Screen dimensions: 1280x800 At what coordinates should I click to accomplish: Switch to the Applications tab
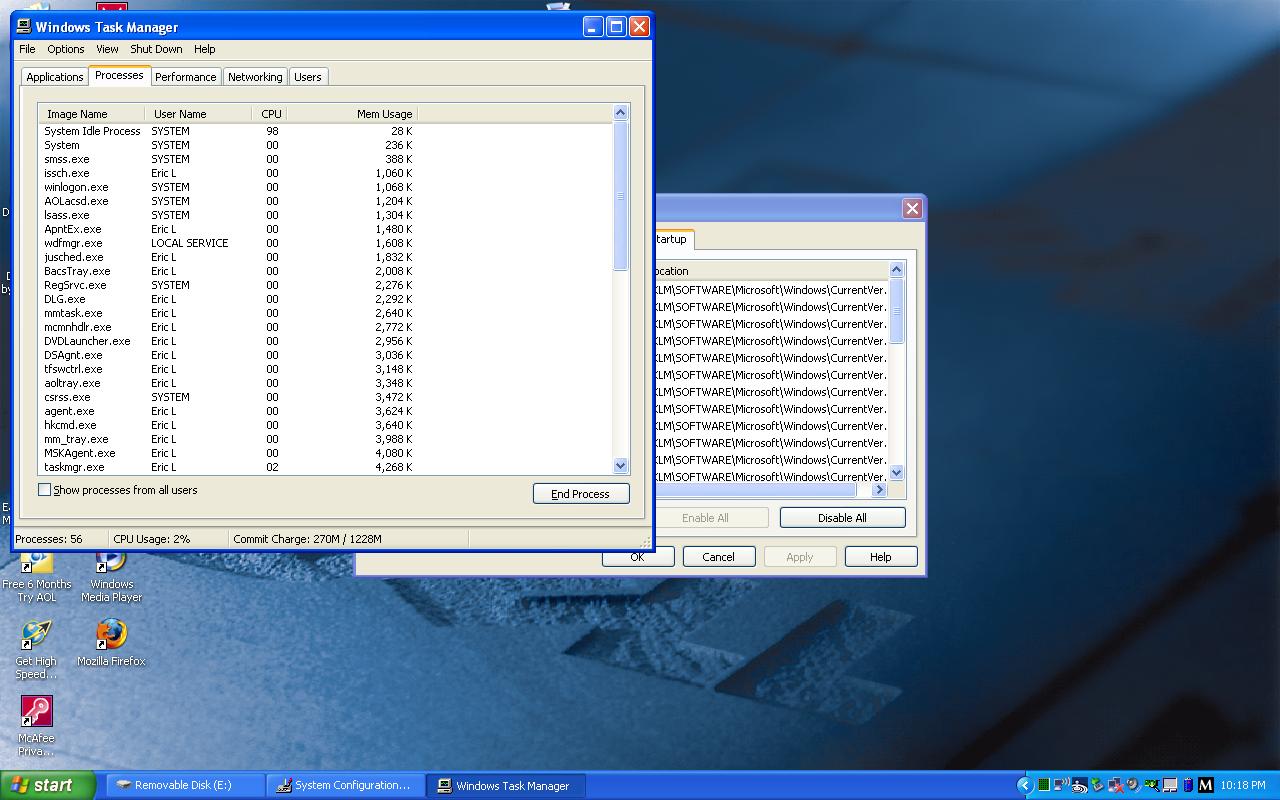55,77
